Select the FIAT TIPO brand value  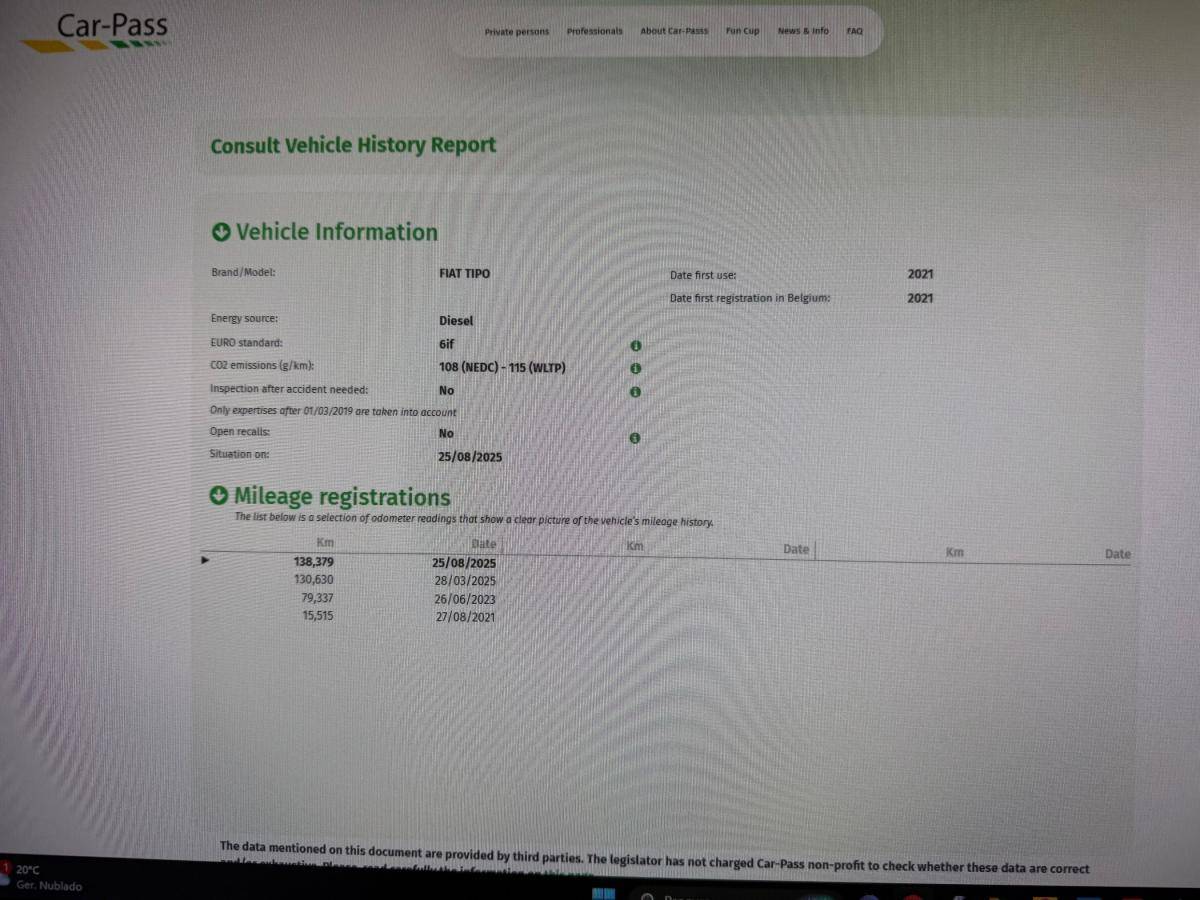pyautogui.click(x=465, y=273)
